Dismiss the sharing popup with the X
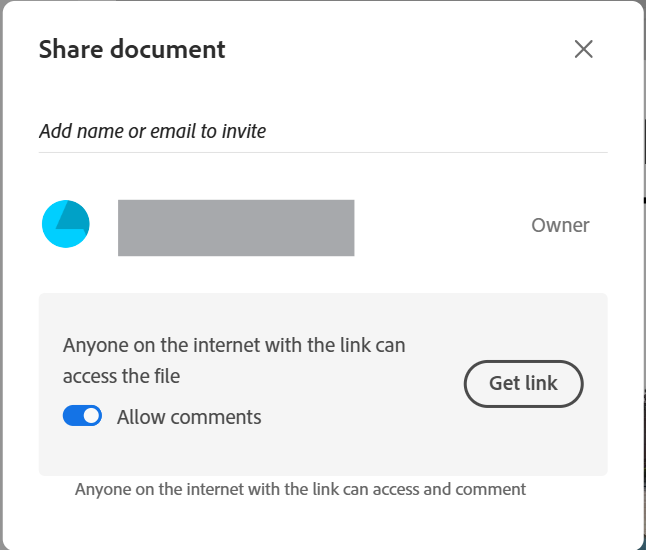 click(x=584, y=49)
